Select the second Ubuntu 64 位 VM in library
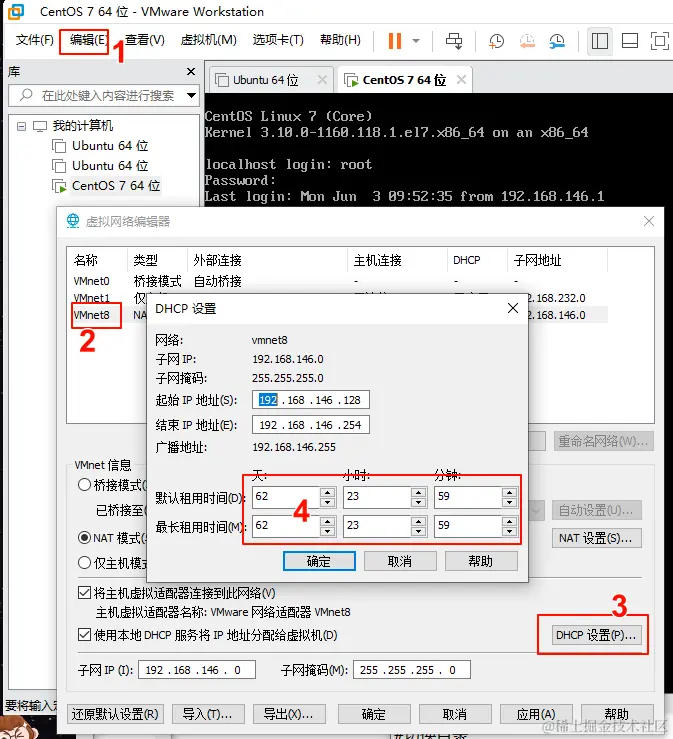Viewport: 673px width, 739px height. (100, 166)
